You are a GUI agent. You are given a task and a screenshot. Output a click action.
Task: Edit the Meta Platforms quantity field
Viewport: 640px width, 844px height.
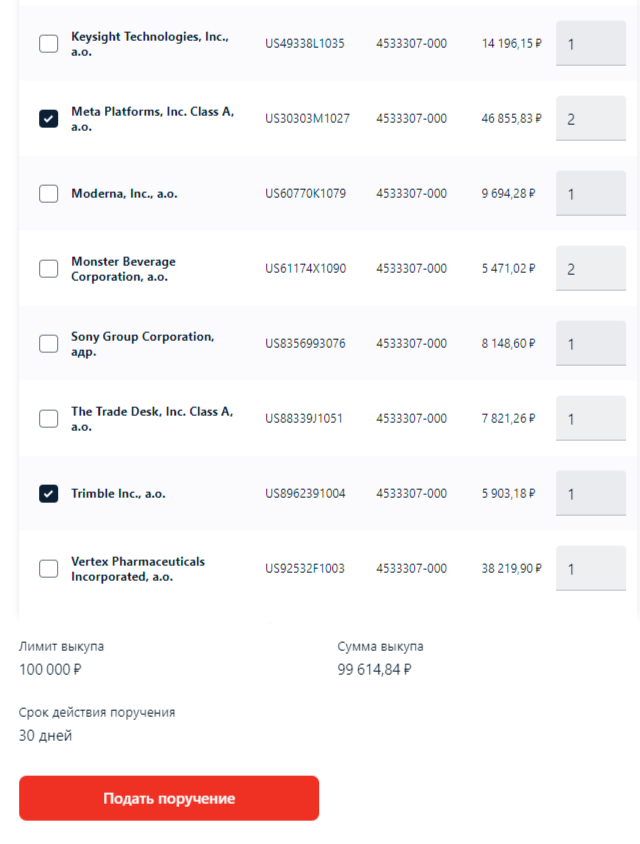click(x=590, y=119)
